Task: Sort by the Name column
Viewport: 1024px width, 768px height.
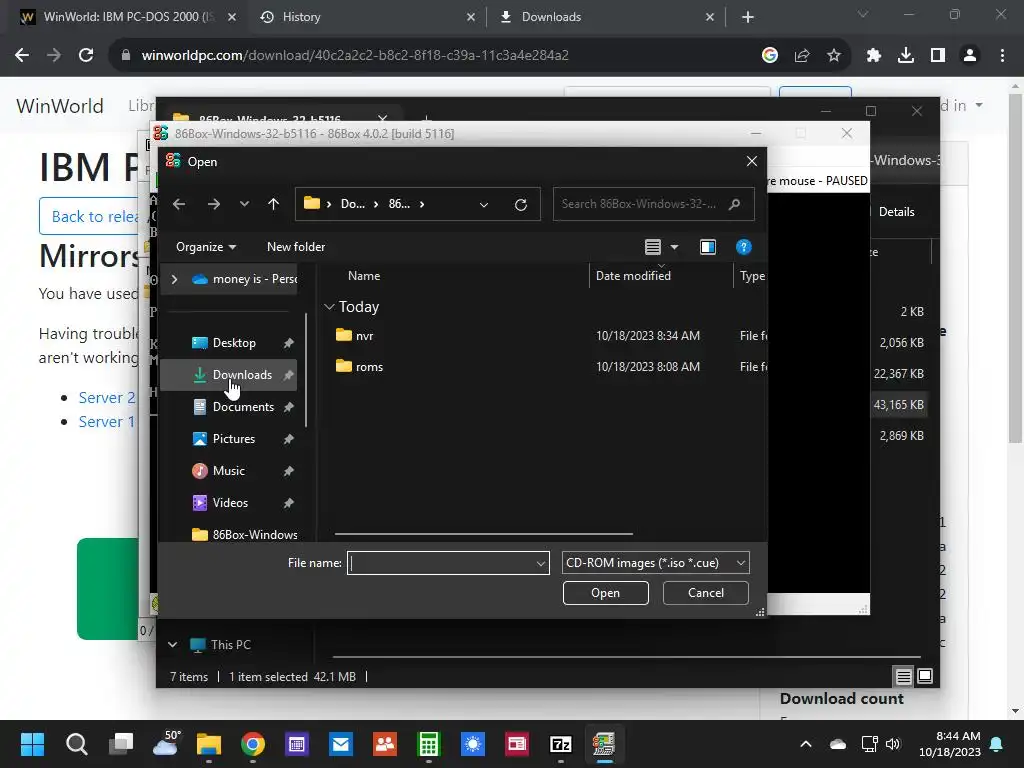Action: (364, 276)
